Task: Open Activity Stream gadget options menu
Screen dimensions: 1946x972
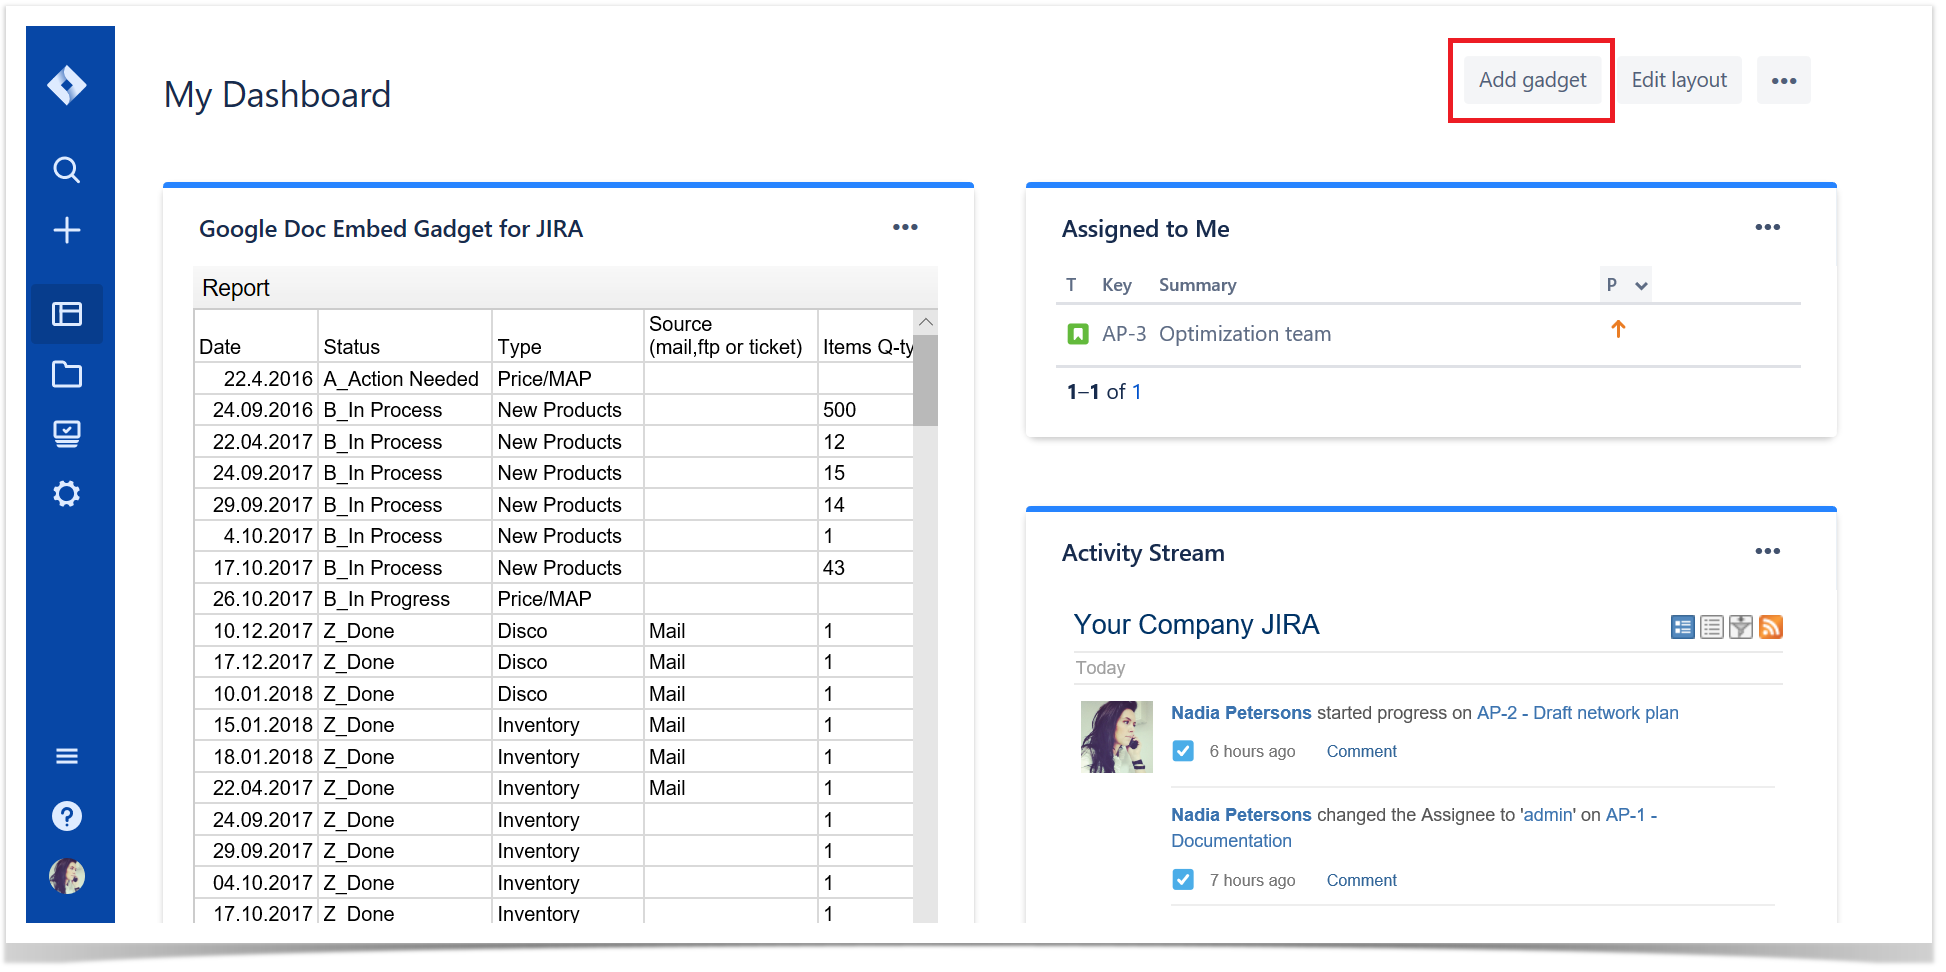Action: [x=1767, y=551]
